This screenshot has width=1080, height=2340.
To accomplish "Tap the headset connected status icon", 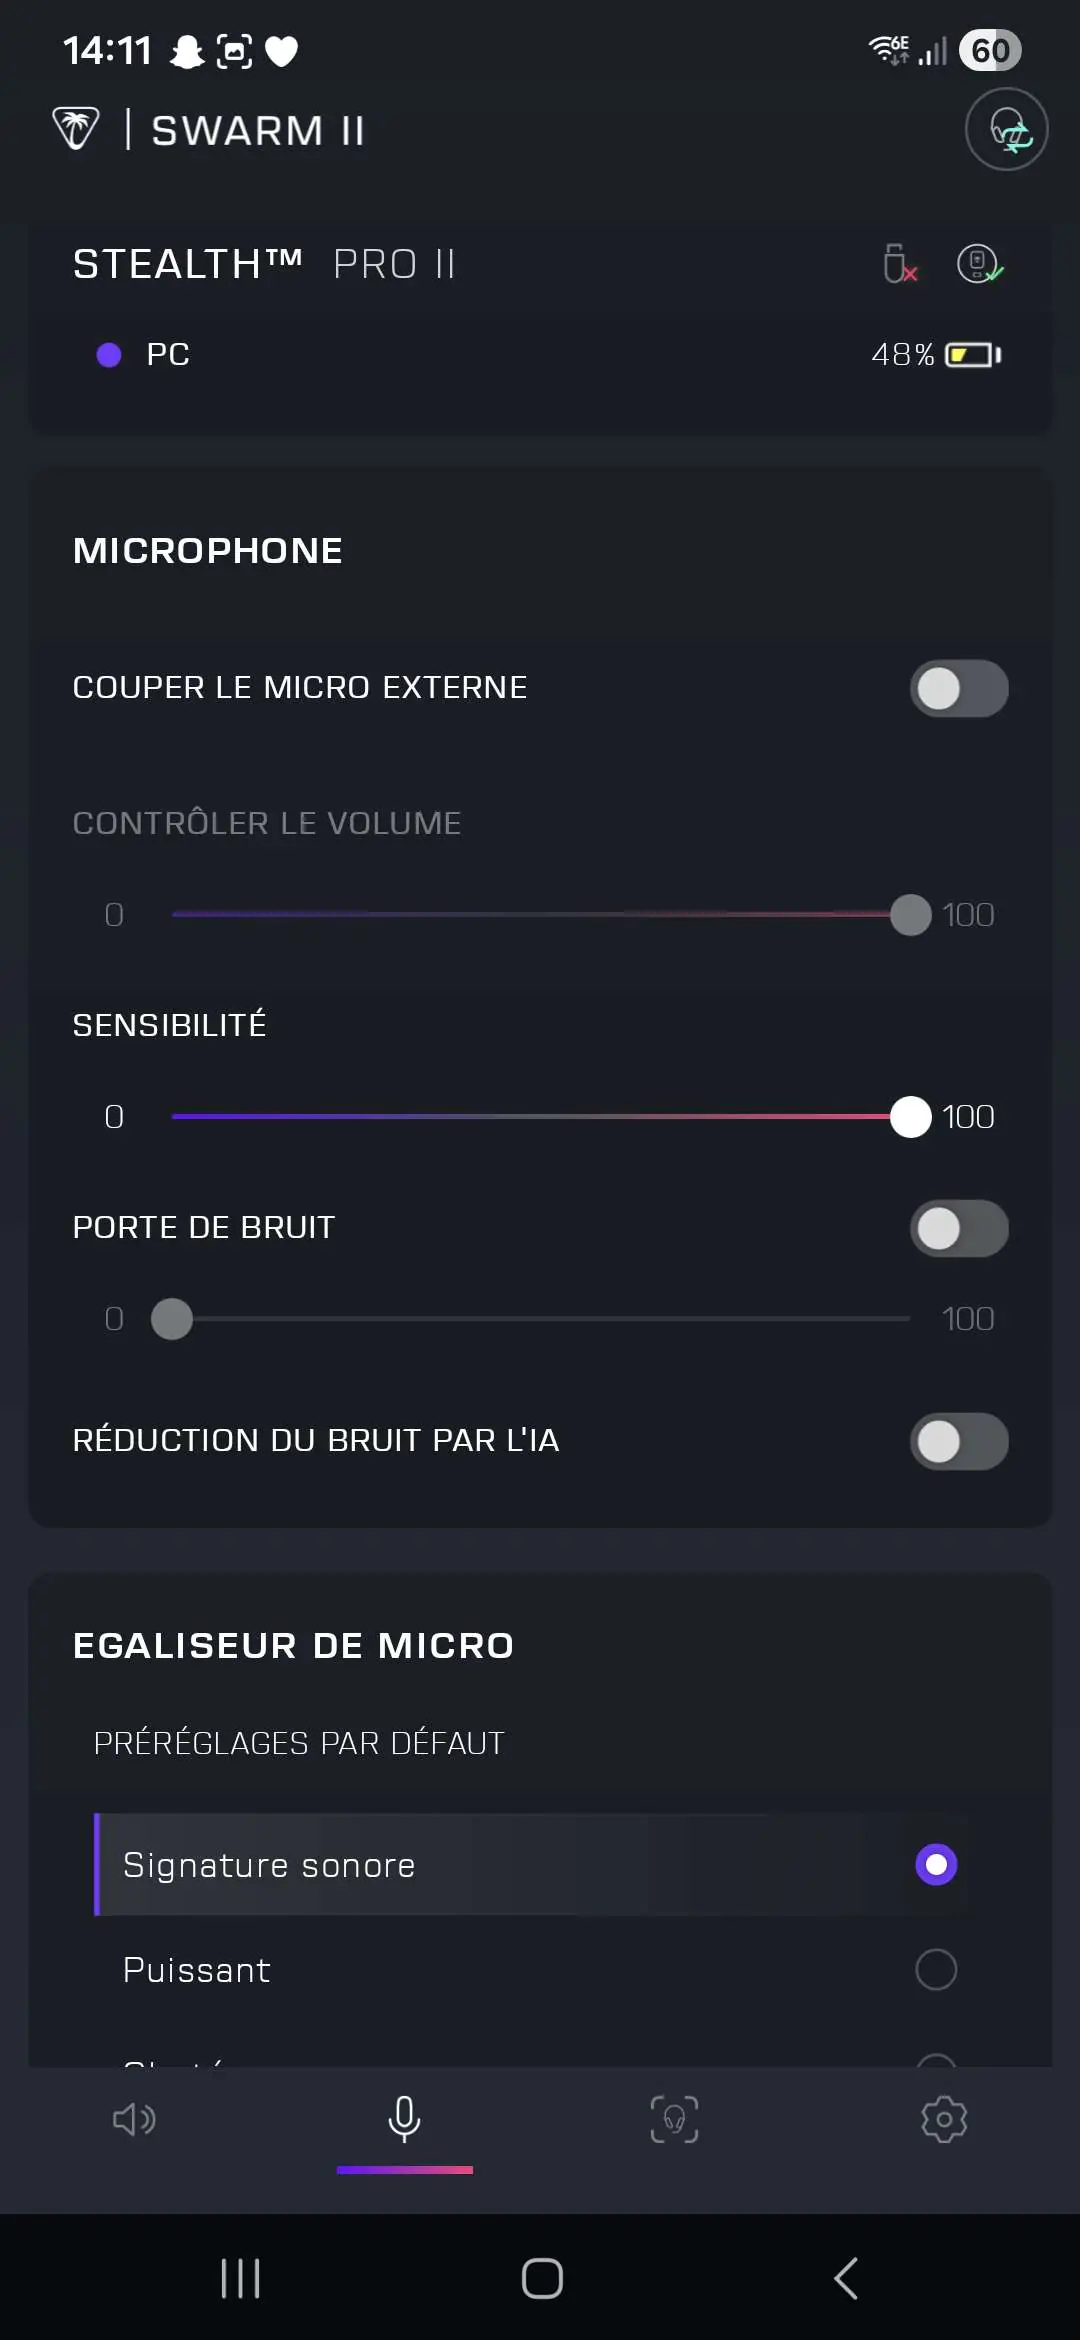I will (980, 264).
